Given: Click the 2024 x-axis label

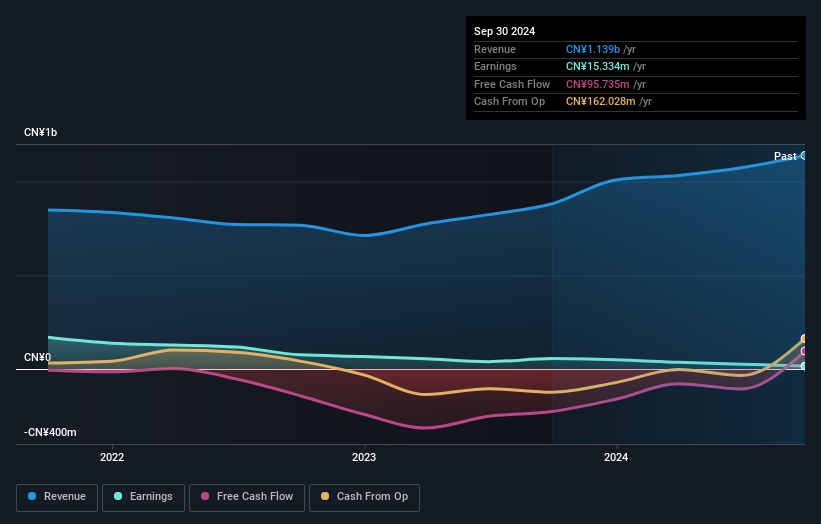Looking at the screenshot, I should point(616,457).
